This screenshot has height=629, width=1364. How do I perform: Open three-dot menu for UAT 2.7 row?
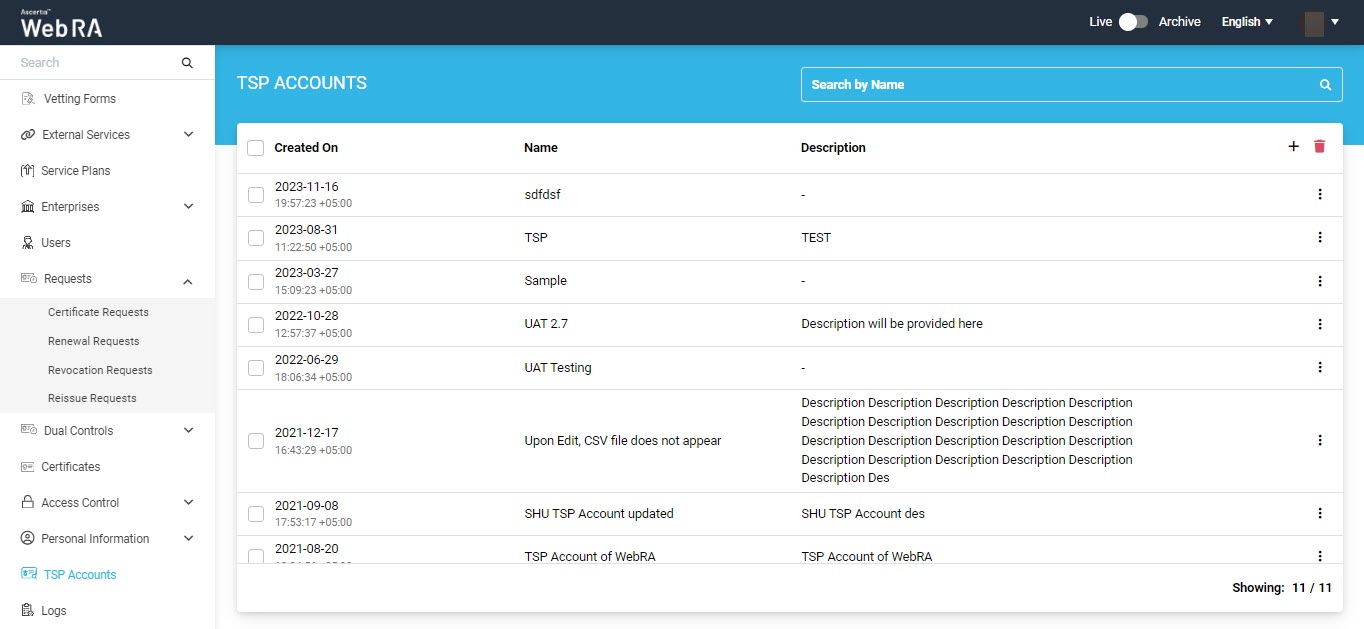1319,324
